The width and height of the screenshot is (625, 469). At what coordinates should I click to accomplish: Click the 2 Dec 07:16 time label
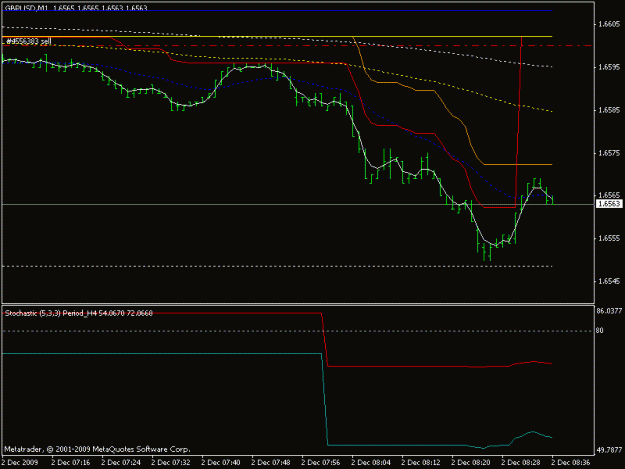(x=71, y=462)
